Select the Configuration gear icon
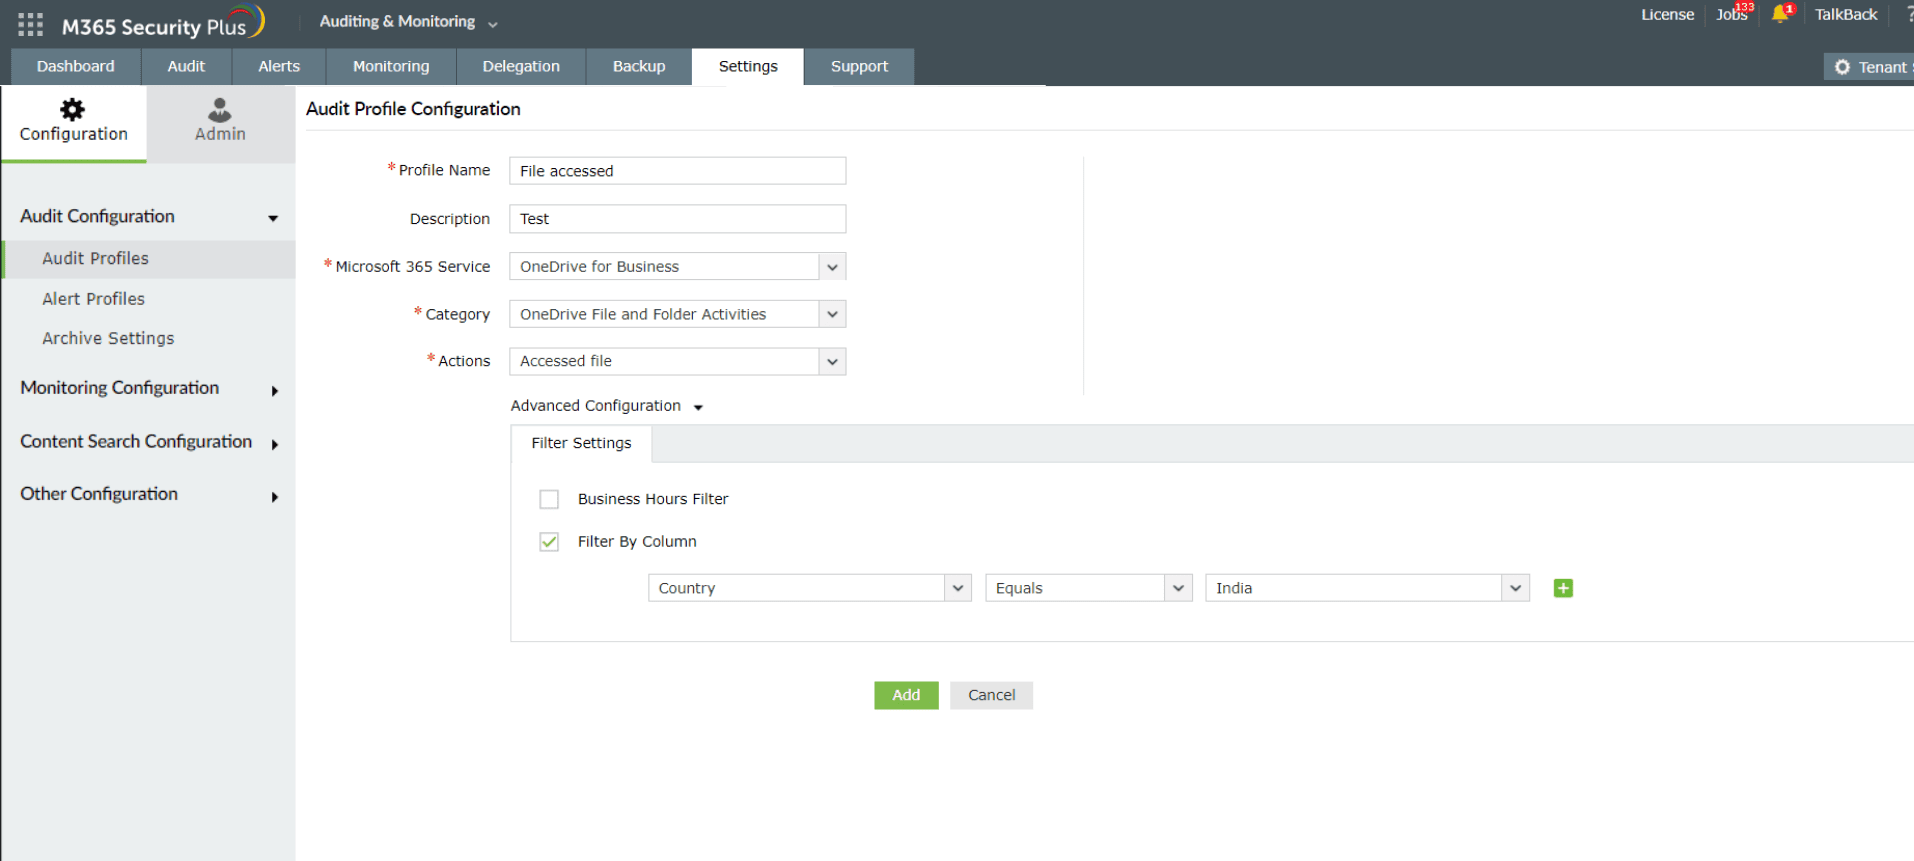1914x861 pixels. pos(73,109)
